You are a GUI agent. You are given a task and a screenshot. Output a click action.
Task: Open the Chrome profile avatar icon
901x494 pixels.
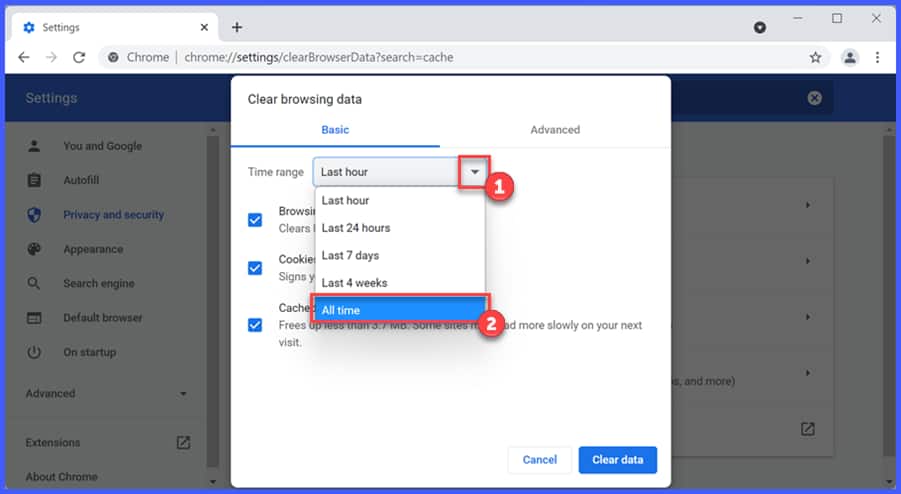click(x=850, y=57)
